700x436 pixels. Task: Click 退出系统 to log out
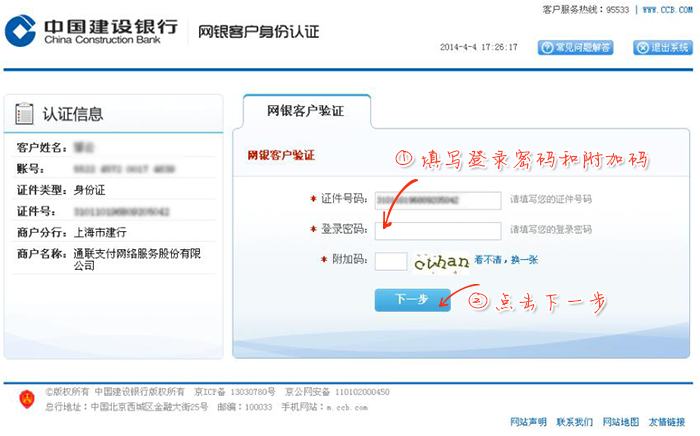[656, 47]
